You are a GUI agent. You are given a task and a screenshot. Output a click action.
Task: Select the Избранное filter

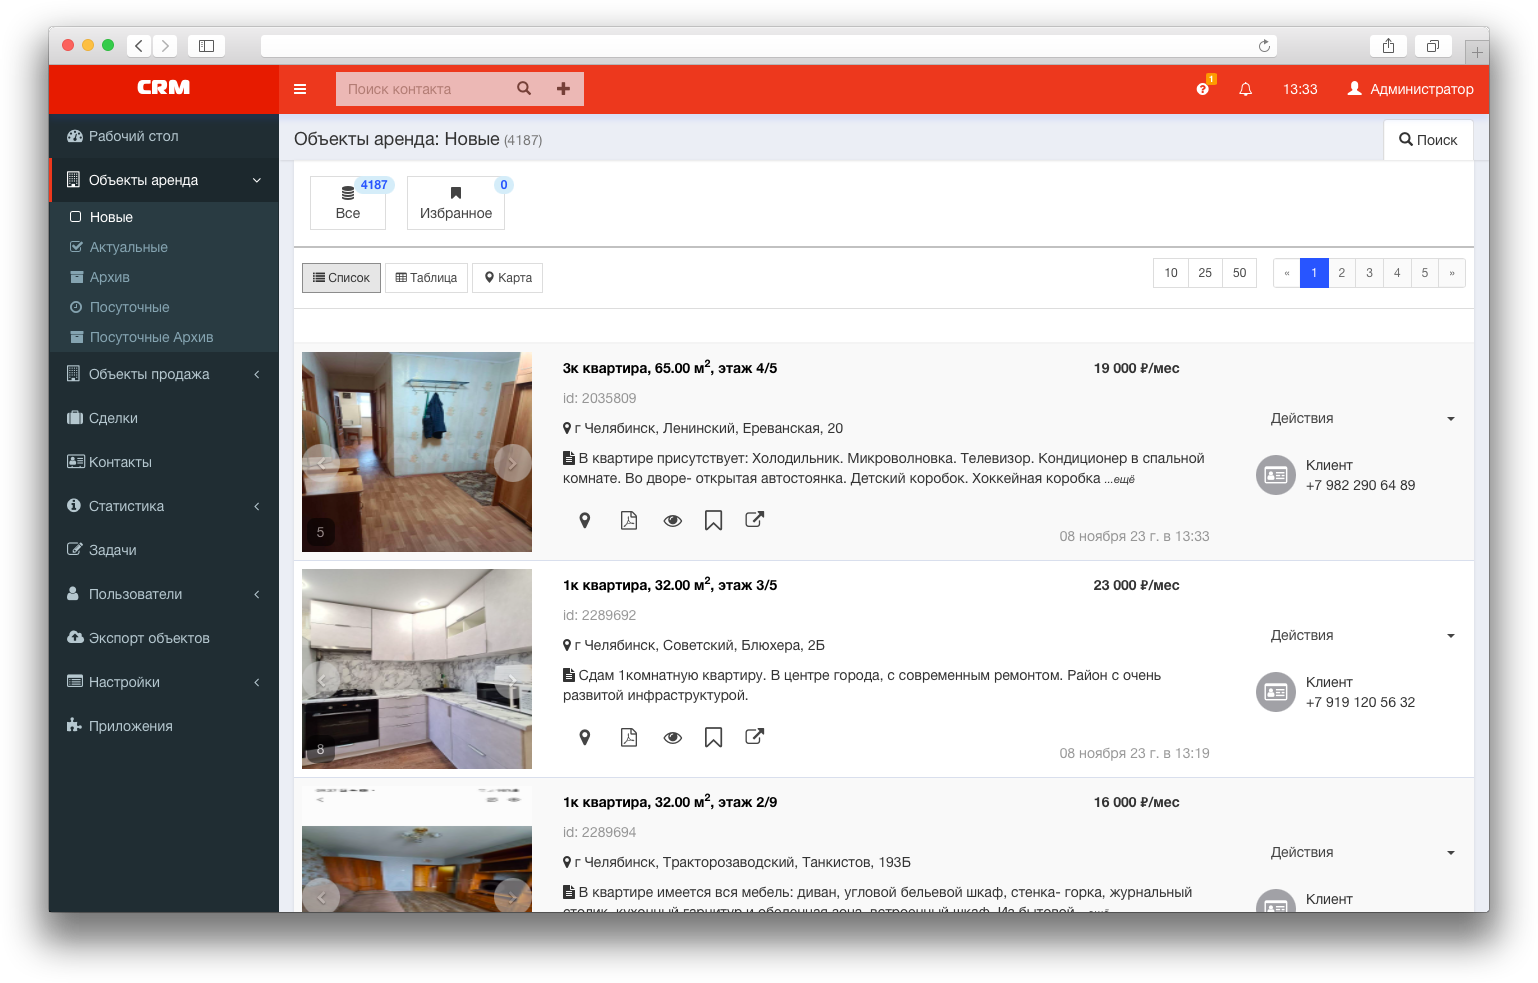456,203
